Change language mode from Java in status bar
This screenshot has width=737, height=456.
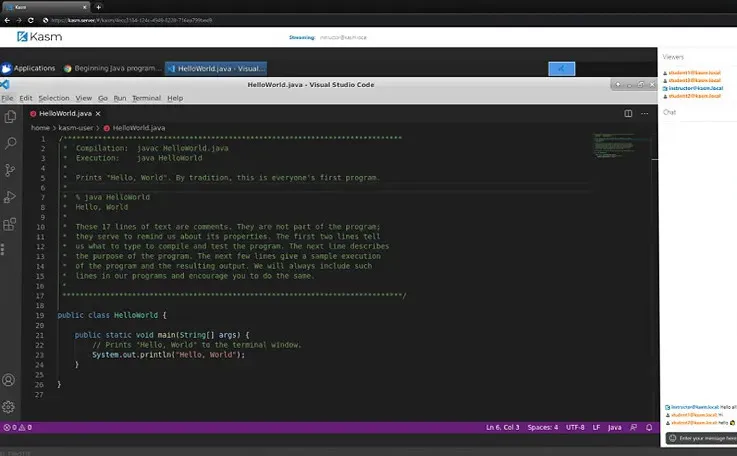pyautogui.click(x=614, y=427)
